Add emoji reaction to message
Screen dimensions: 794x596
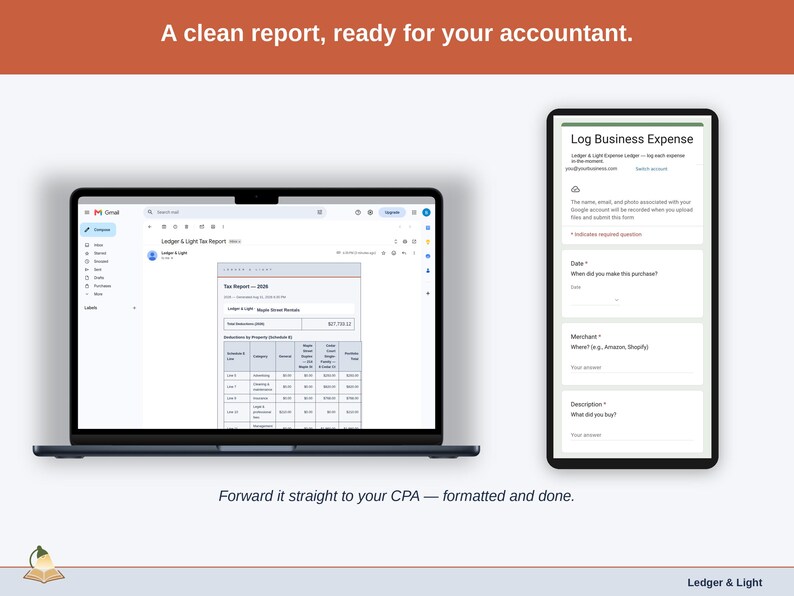point(393,253)
